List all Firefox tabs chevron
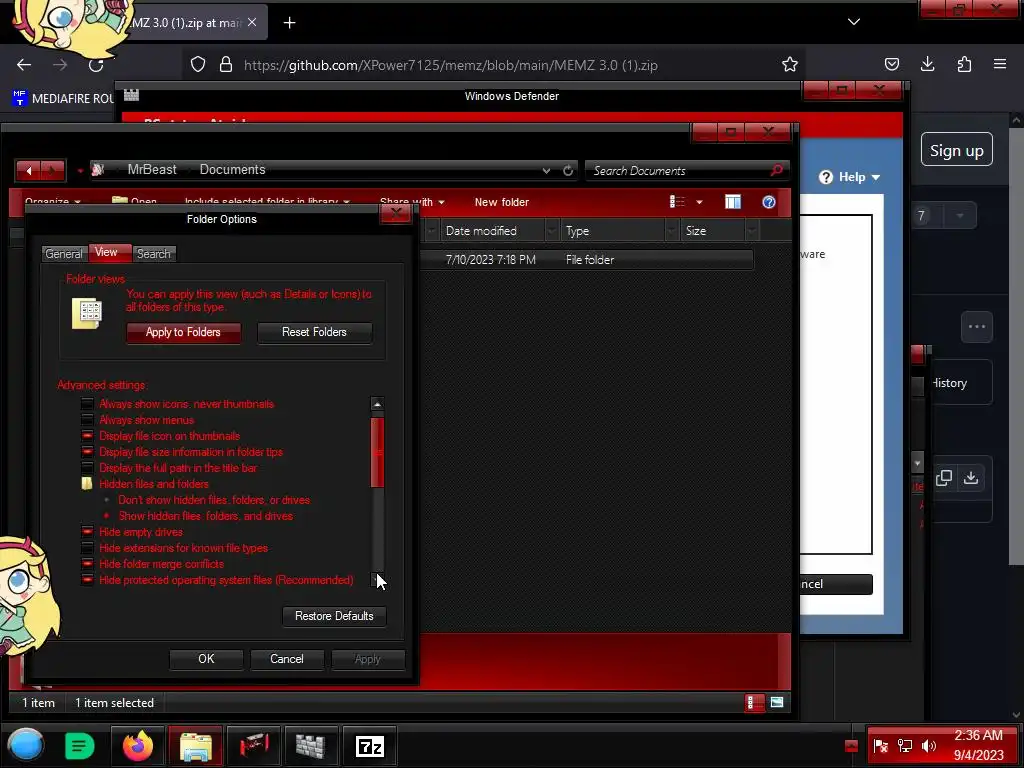1024x768 pixels. pos(854,22)
